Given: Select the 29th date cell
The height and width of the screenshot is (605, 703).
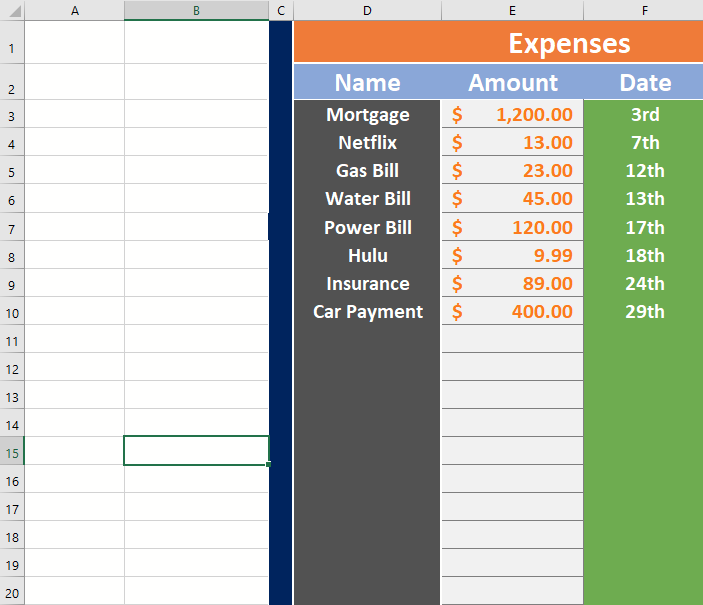Looking at the screenshot, I should [x=643, y=311].
